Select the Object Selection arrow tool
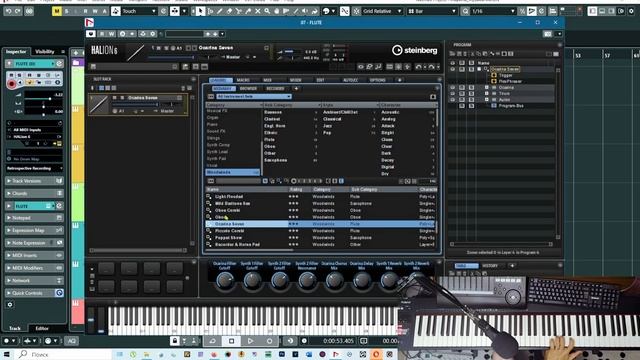640x360 pixels. [200, 11]
